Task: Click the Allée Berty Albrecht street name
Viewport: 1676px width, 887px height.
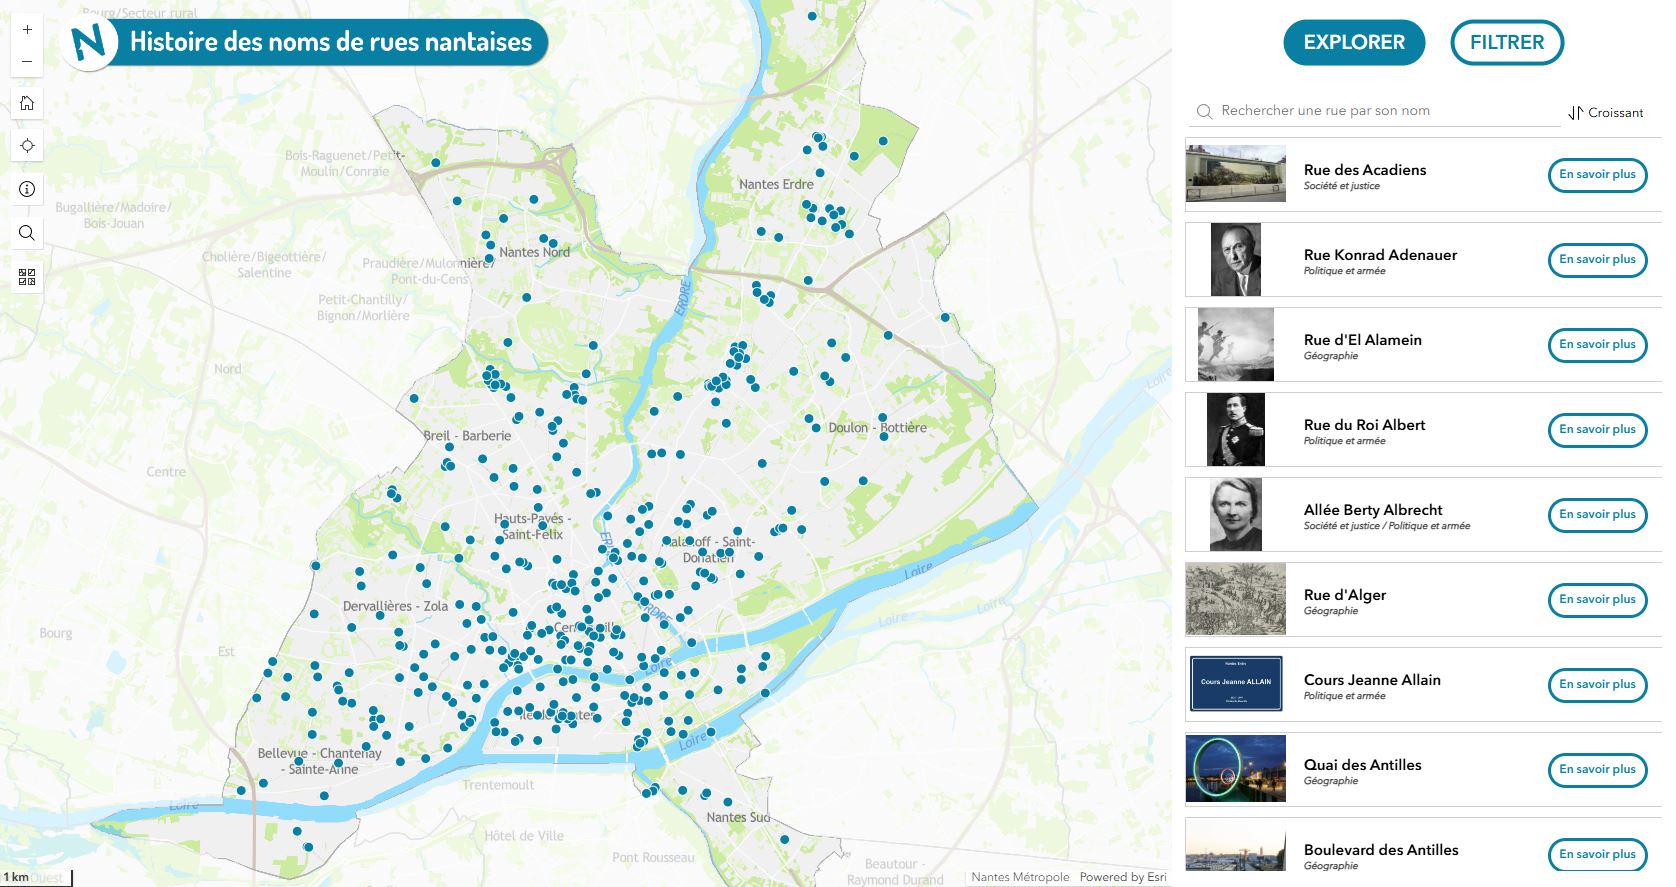Action: tap(1373, 510)
